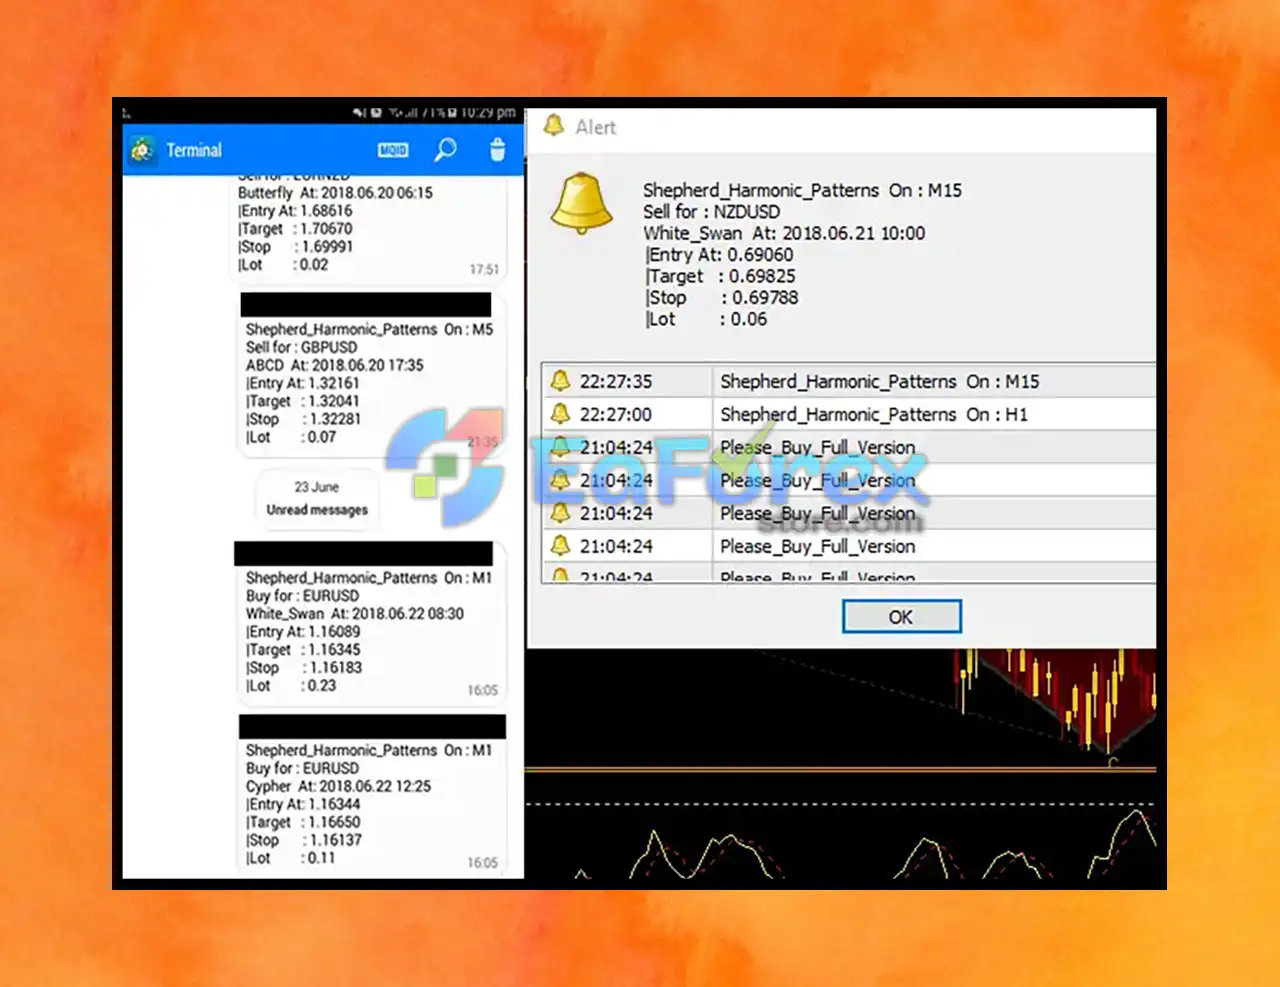The image size is (1280, 987).
Task: Click bell icon on 22:27:35 alert row
Action: tap(560, 381)
